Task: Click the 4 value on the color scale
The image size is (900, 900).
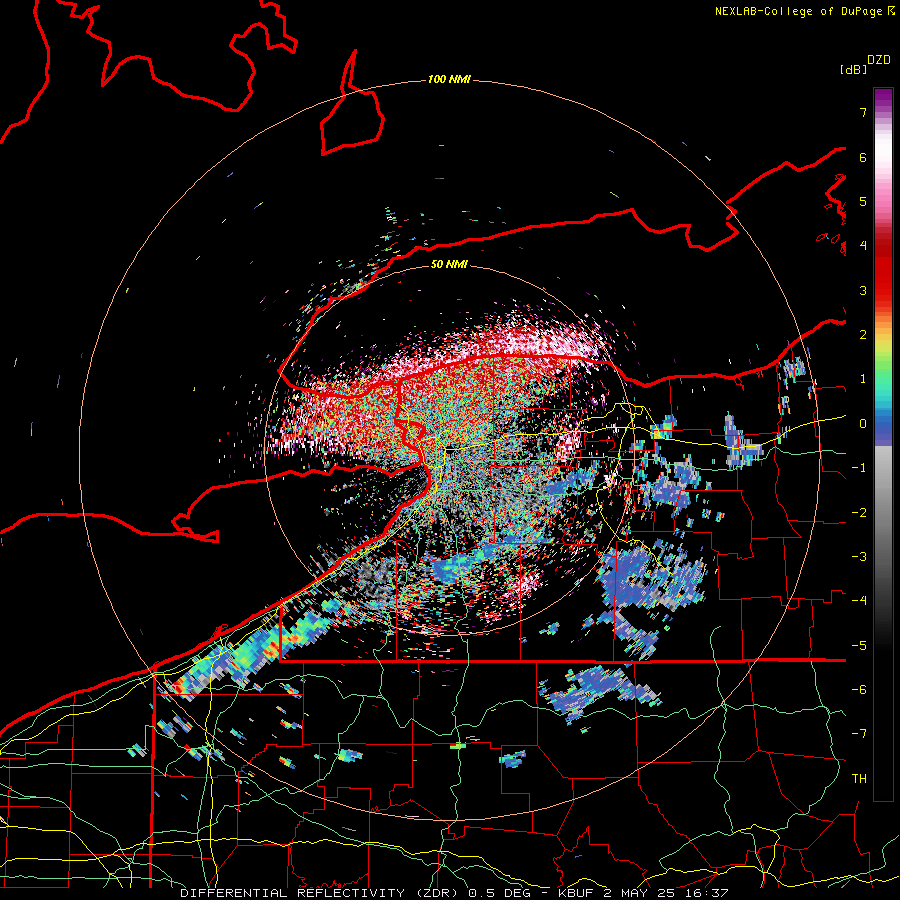Action: point(863,246)
